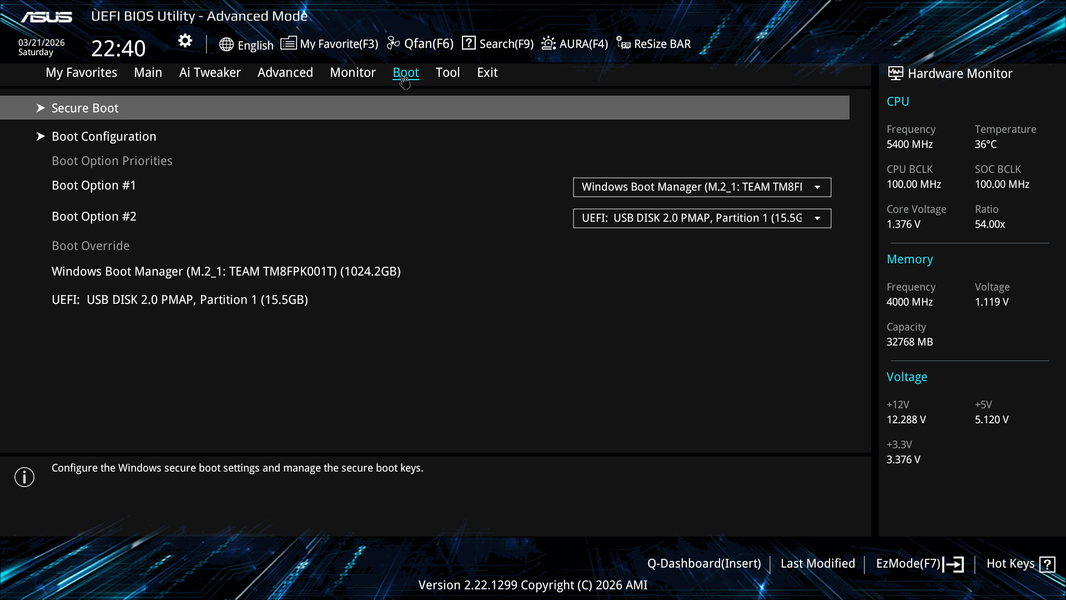
Task: Click the 03/21/2026 date
Action: (41, 42)
